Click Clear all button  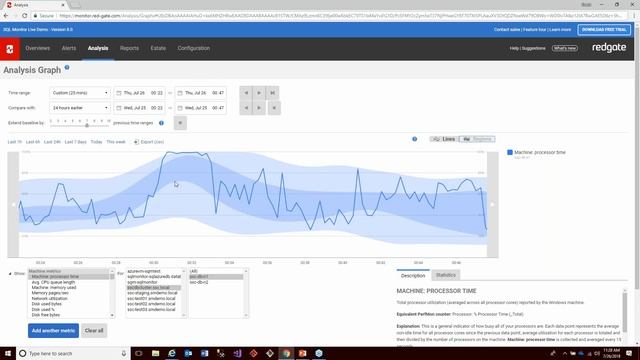[94, 331]
